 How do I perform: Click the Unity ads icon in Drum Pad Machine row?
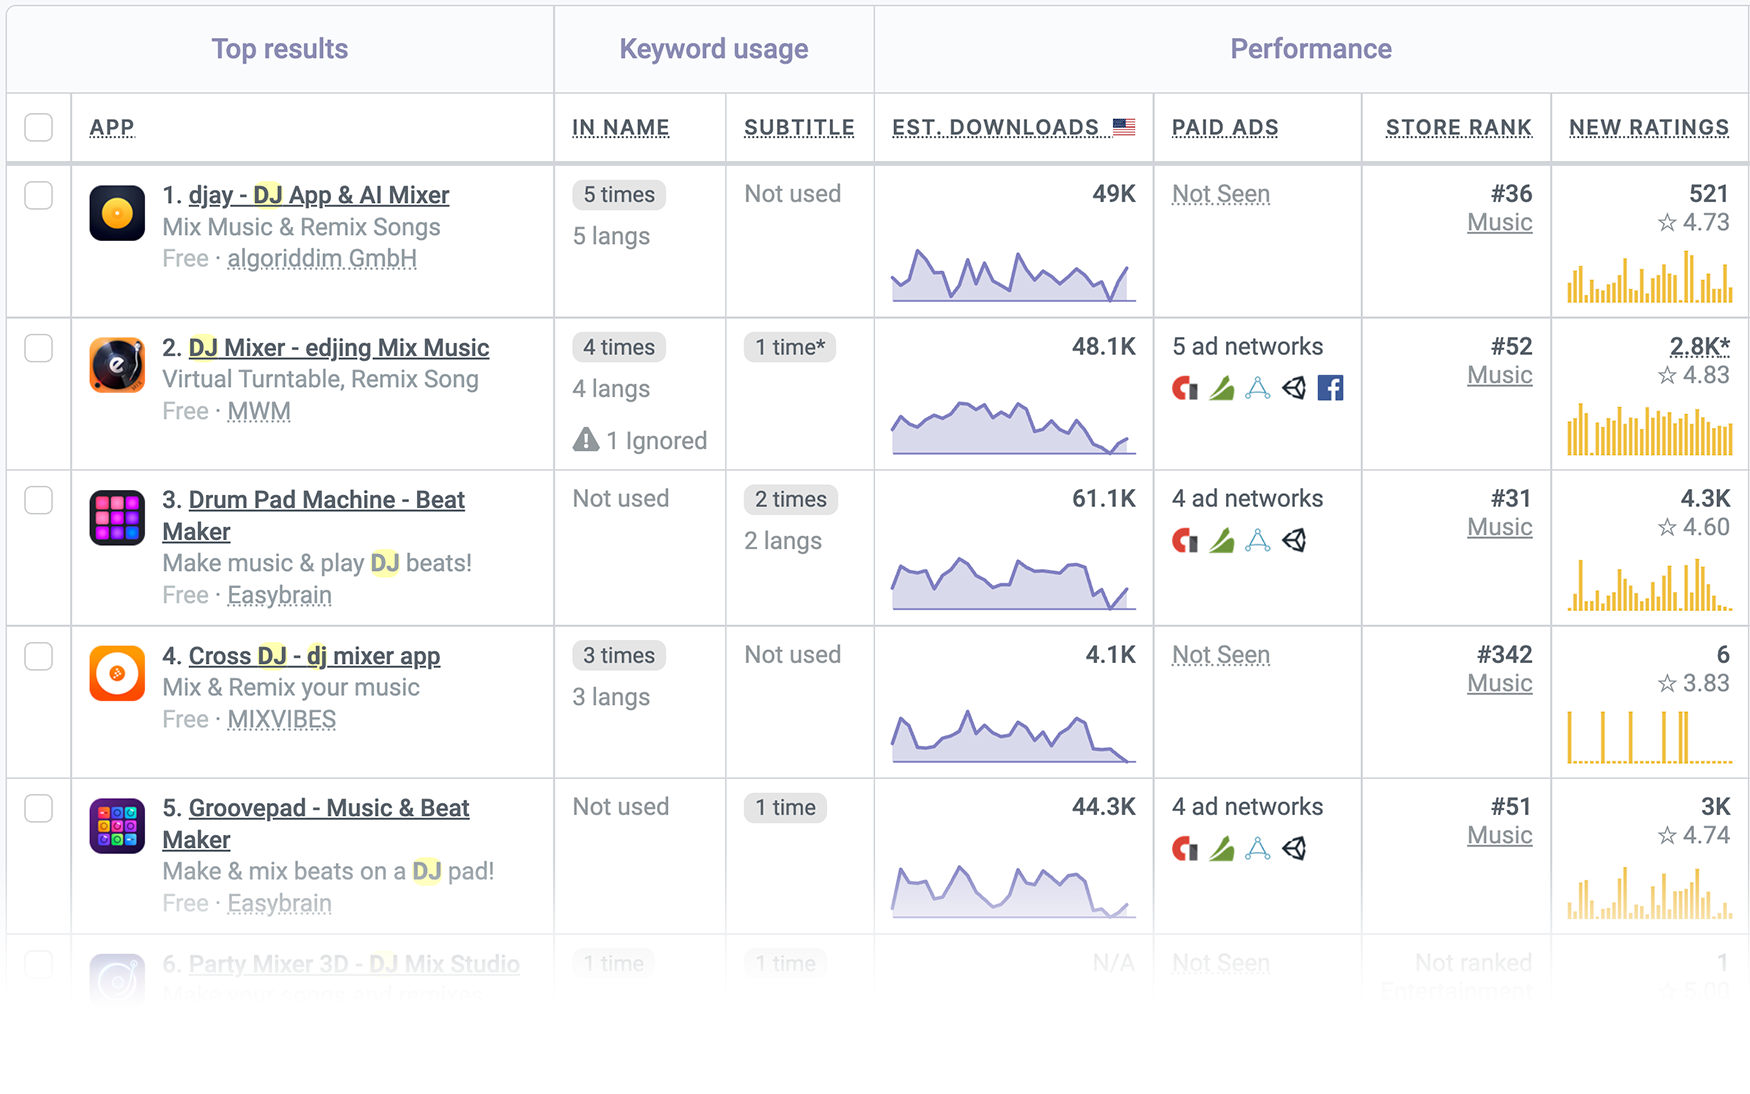point(1294,541)
